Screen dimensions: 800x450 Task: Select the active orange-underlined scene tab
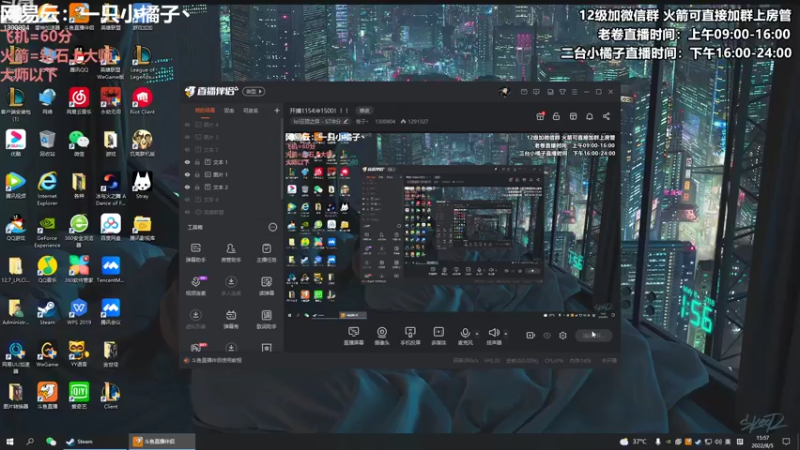pyautogui.click(x=205, y=110)
